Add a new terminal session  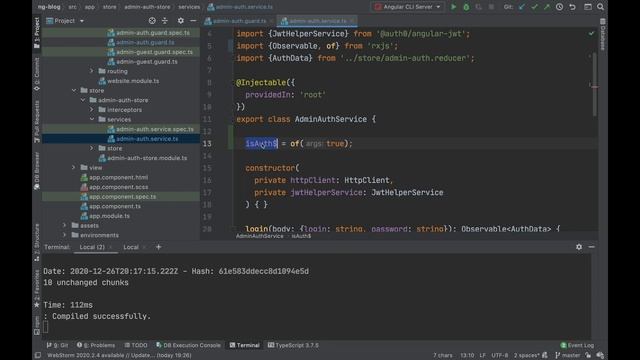coord(158,247)
